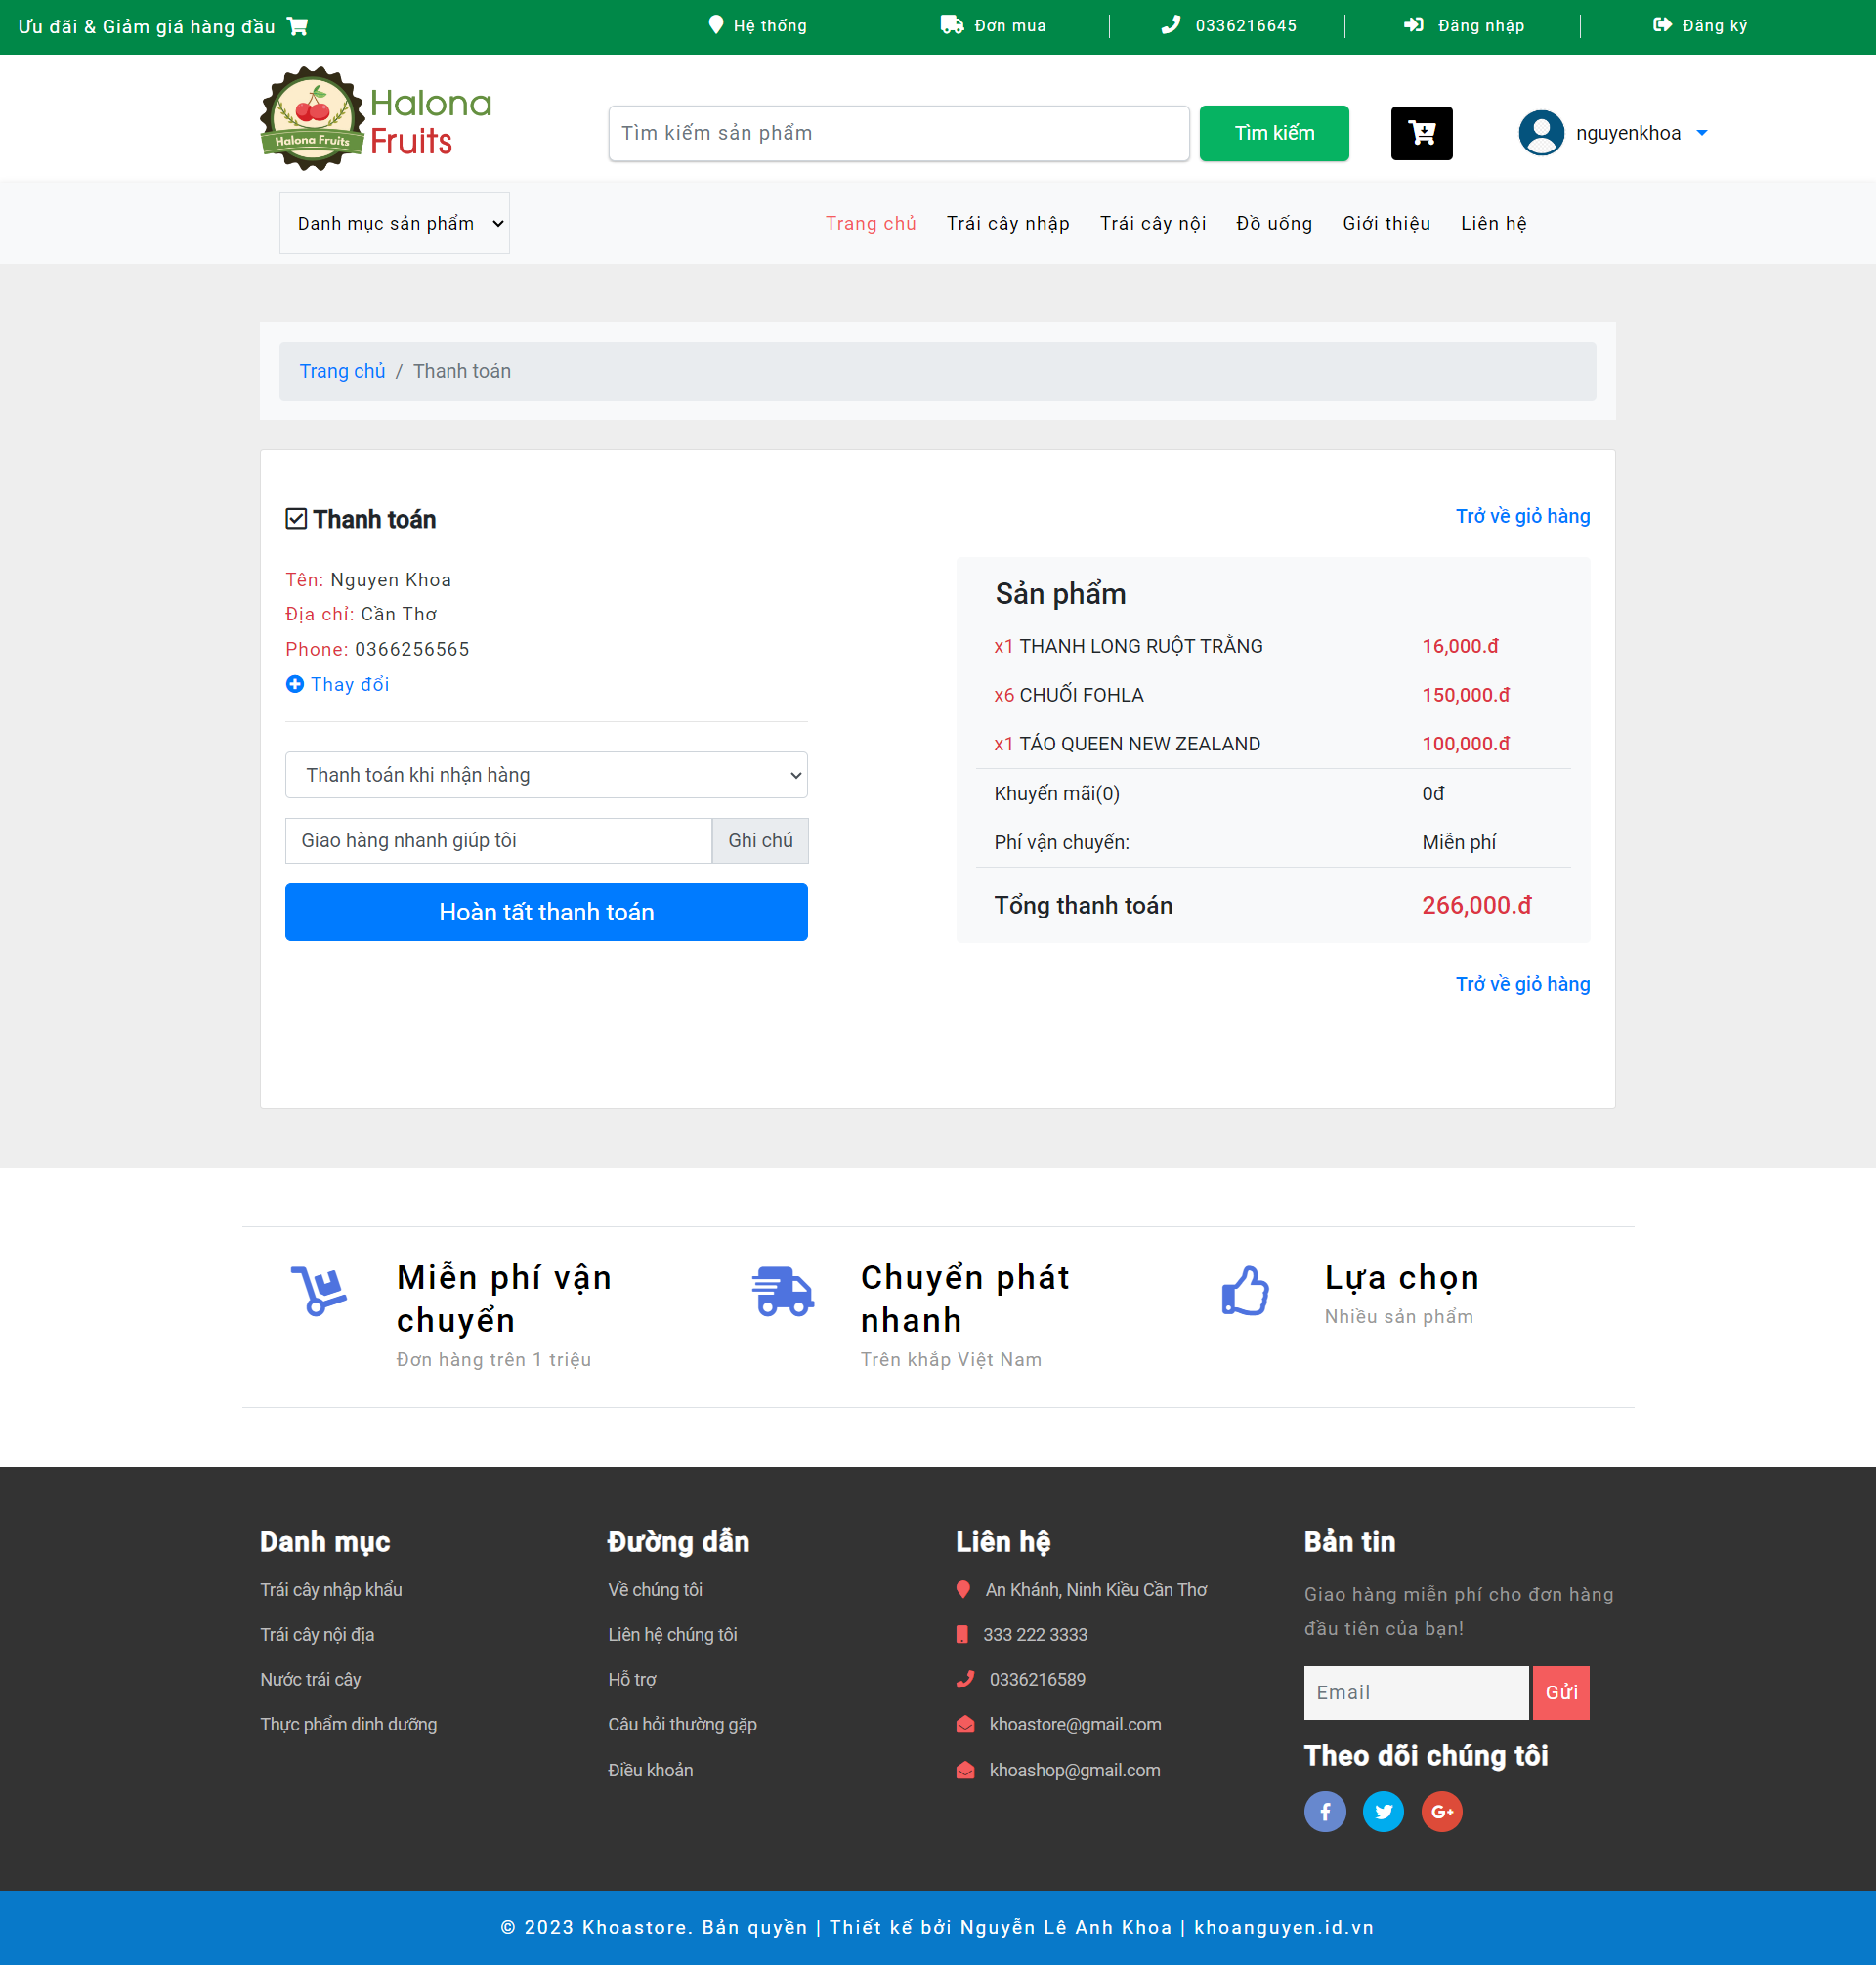Click the checkbox icon beside Thanh toán heading

296,518
